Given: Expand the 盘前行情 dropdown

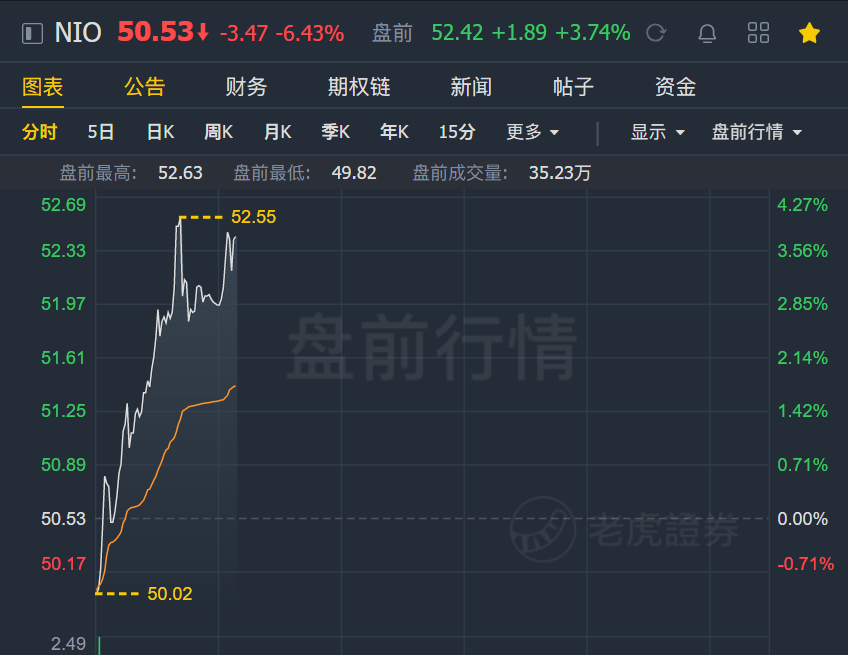Looking at the screenshot, I should click(757, 132).
